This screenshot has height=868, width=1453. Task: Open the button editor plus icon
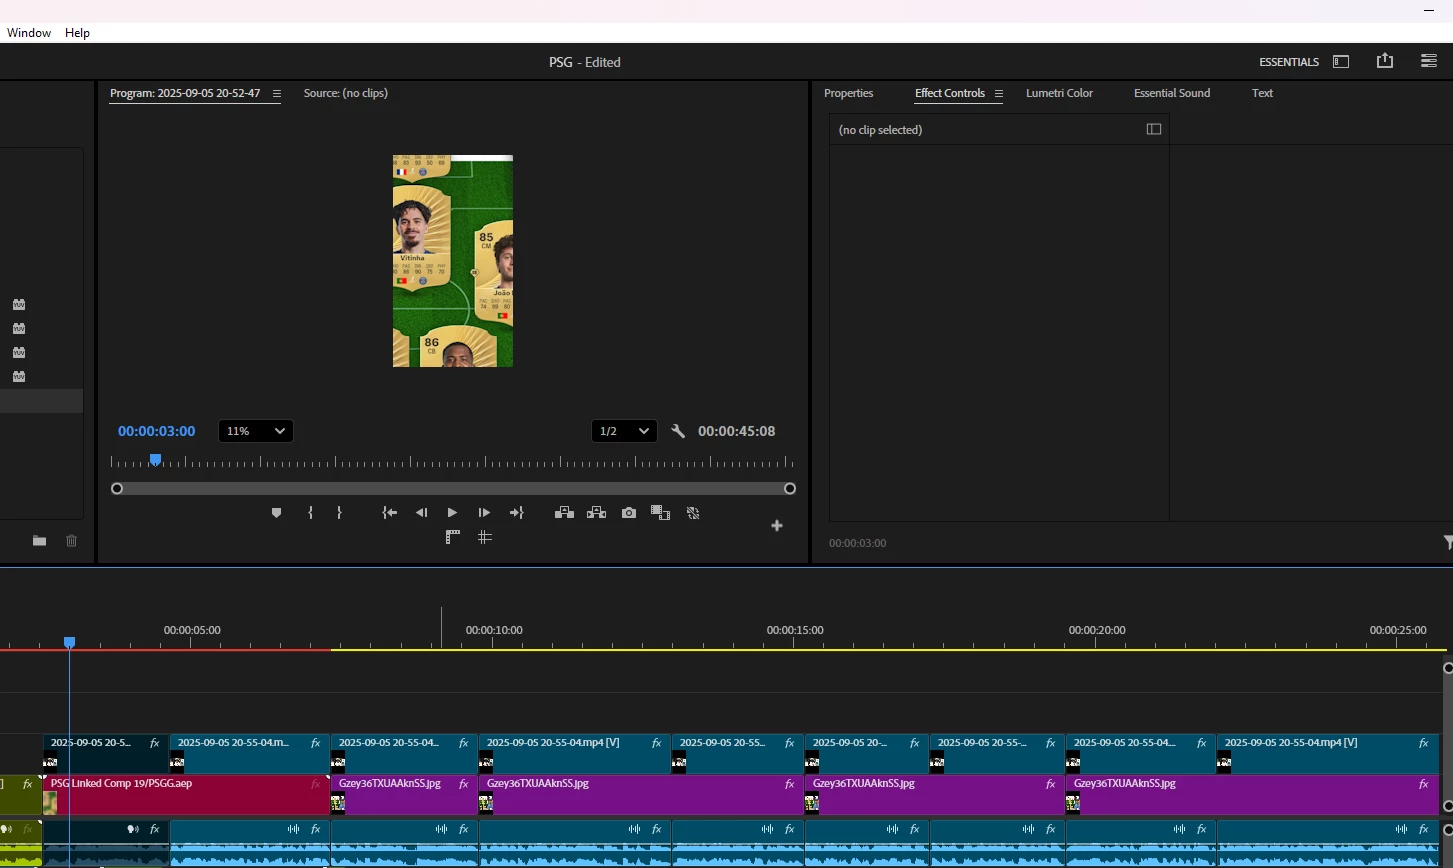[x=777, y=526]
